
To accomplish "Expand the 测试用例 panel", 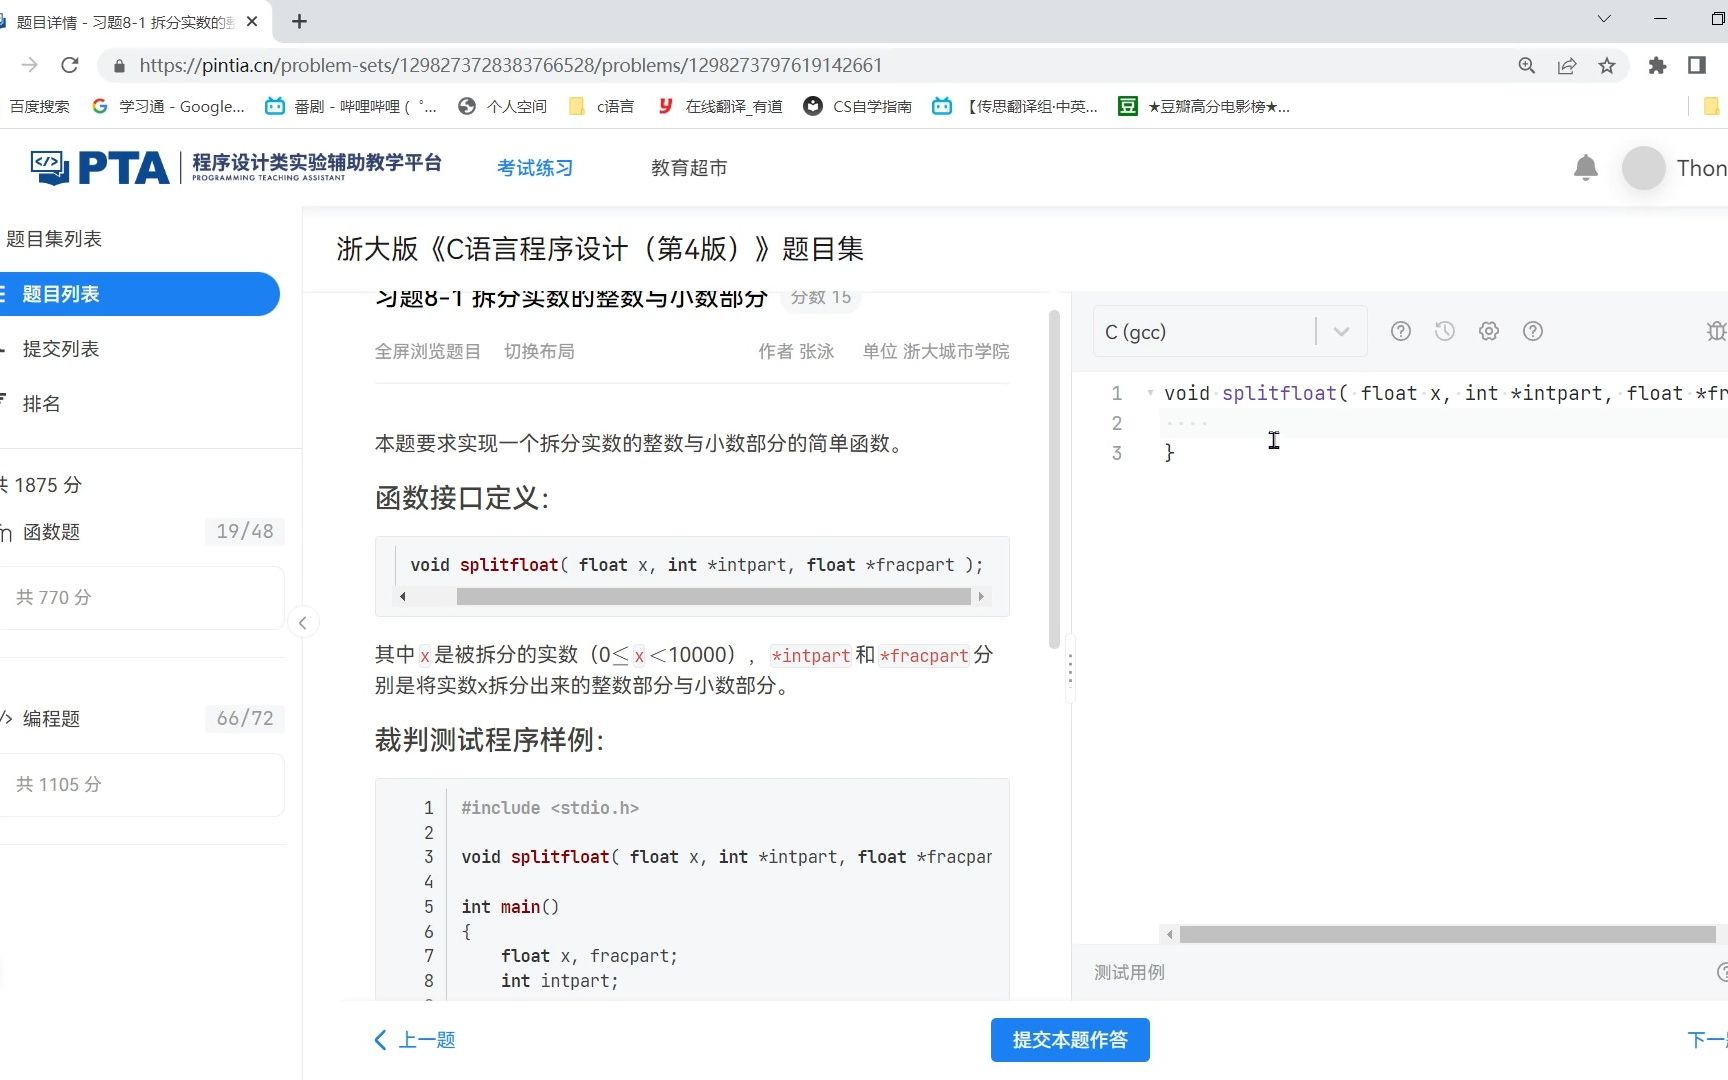I will [x=1128, y=972].
